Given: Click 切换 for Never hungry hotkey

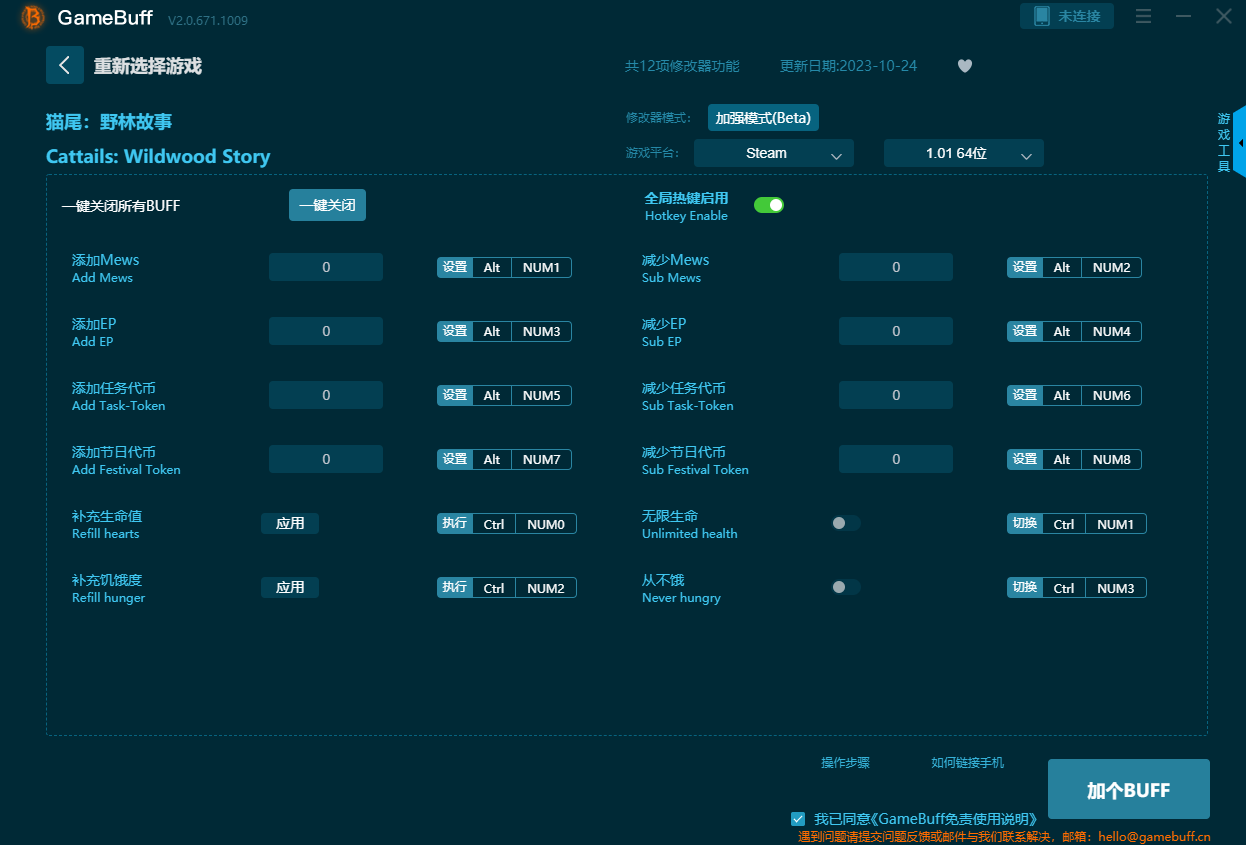Looking at the screenshot, I should pos(1025,587).
